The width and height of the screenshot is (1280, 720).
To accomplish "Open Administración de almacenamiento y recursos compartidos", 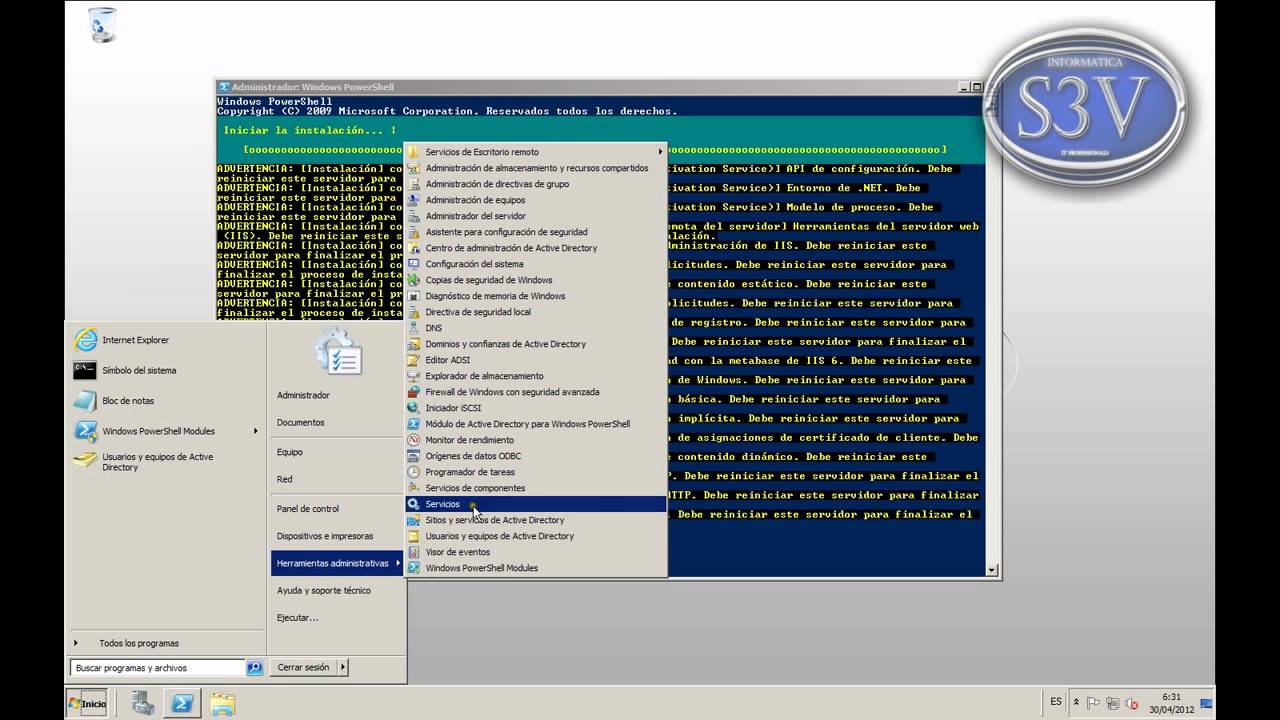I will click(x=536, y=168).
